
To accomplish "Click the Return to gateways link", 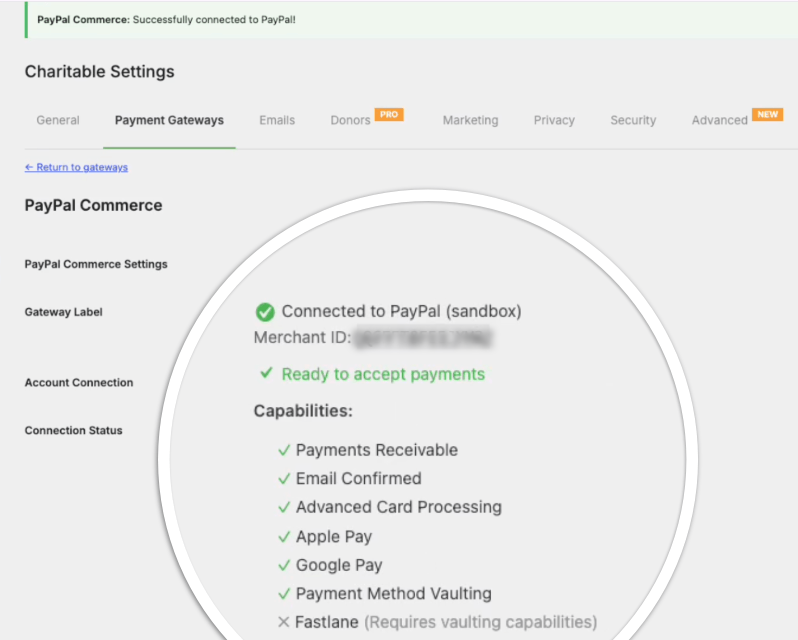I will tap(76, 167).
